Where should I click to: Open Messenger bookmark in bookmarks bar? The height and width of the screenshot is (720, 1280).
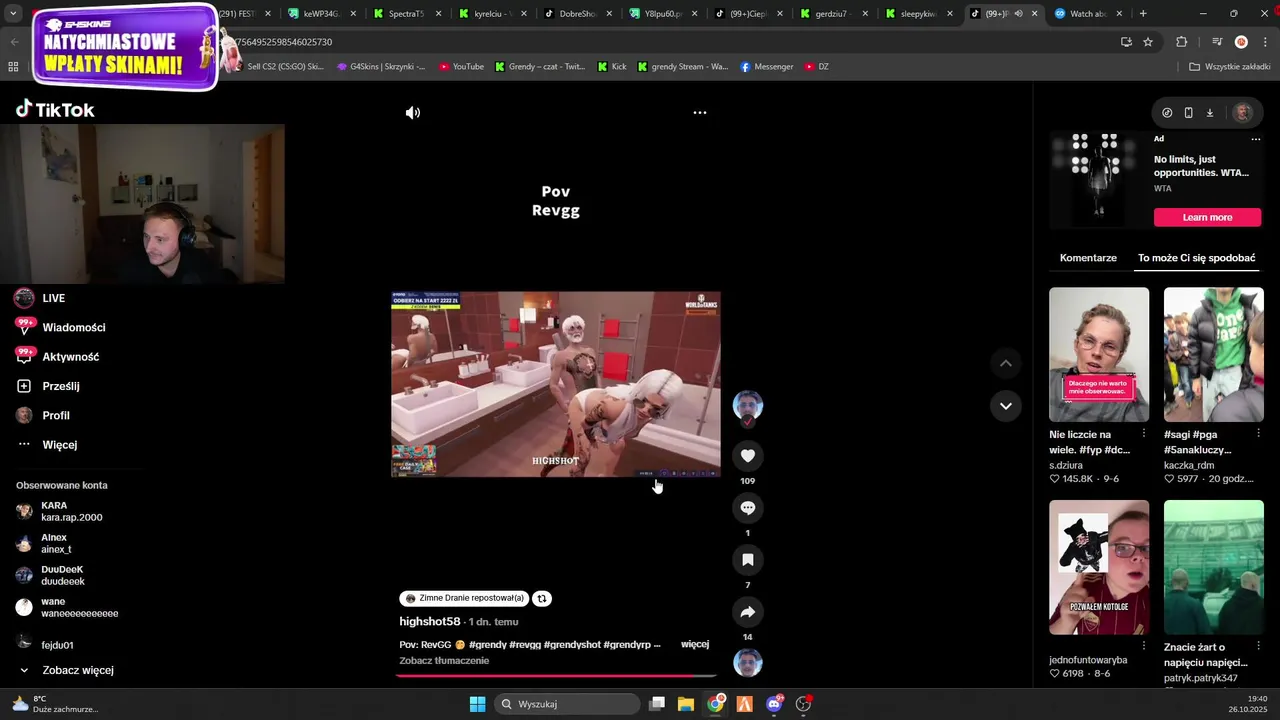point(767,67)
